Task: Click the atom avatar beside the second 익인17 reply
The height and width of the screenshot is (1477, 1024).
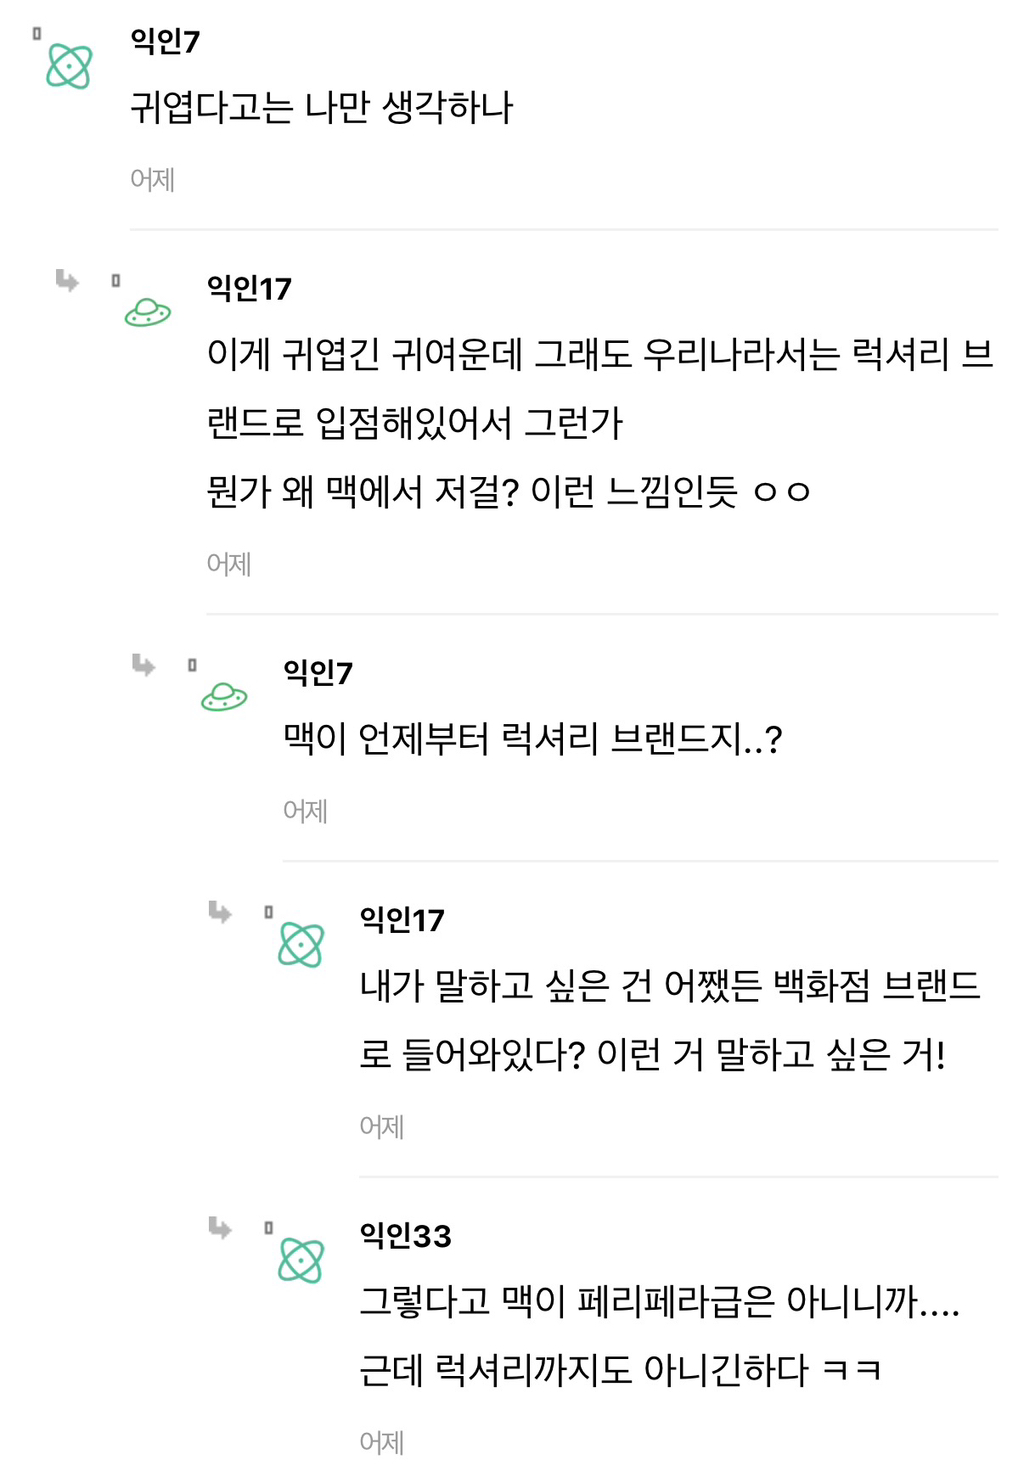Action: click(301, 944)
